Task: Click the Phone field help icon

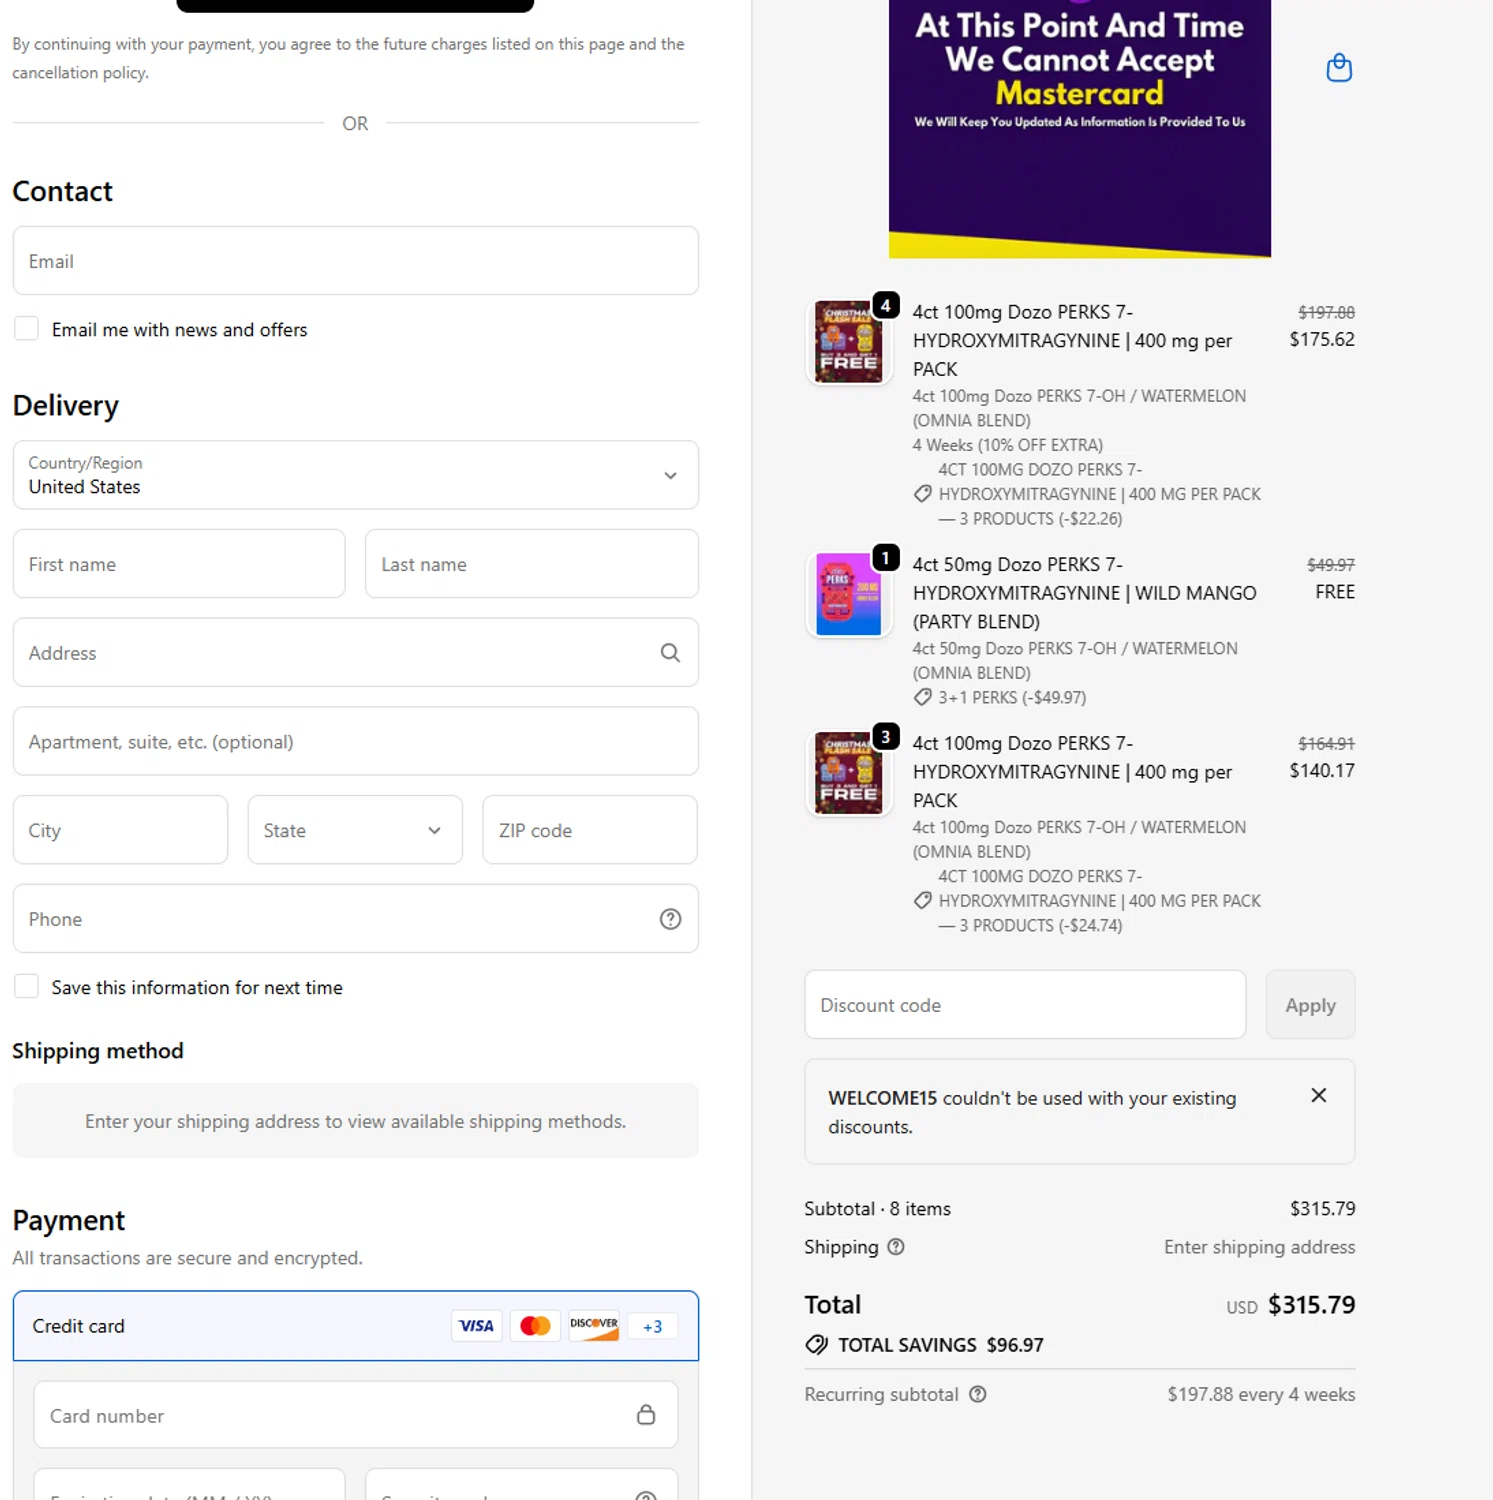Action: (x=670, y=919)
